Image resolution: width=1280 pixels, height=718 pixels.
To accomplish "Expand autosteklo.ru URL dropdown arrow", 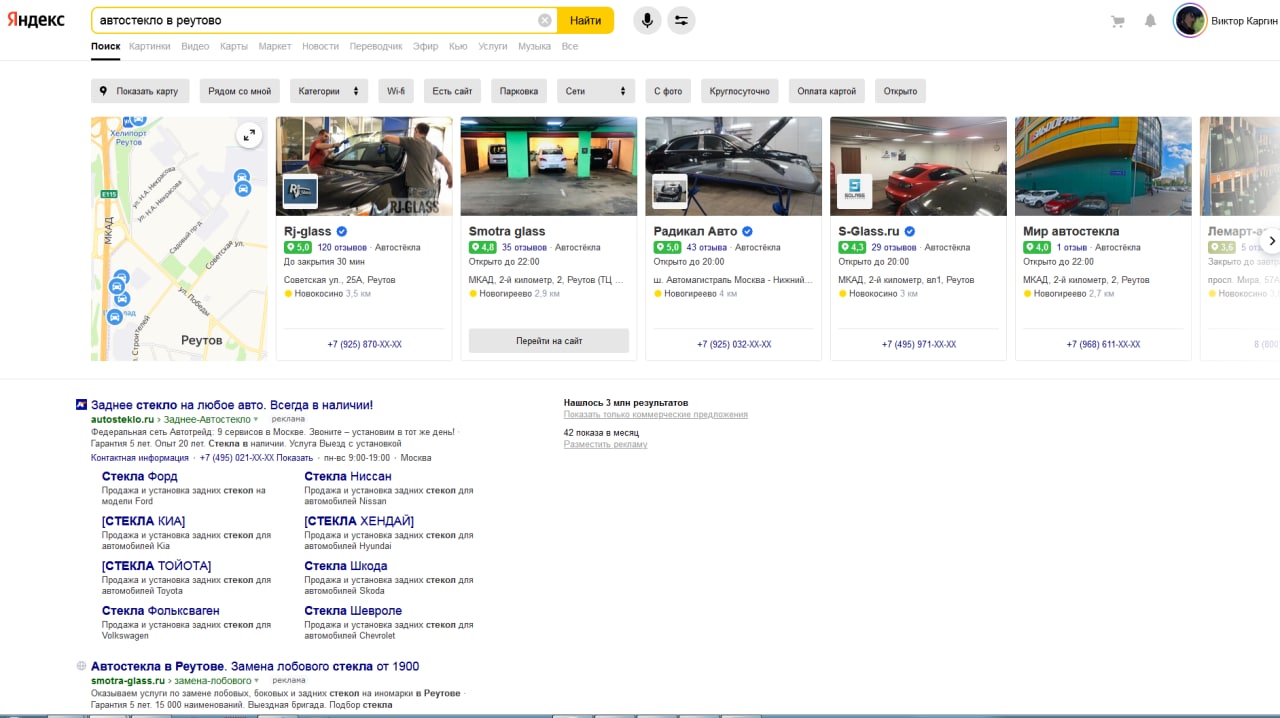I will point(256,420).
